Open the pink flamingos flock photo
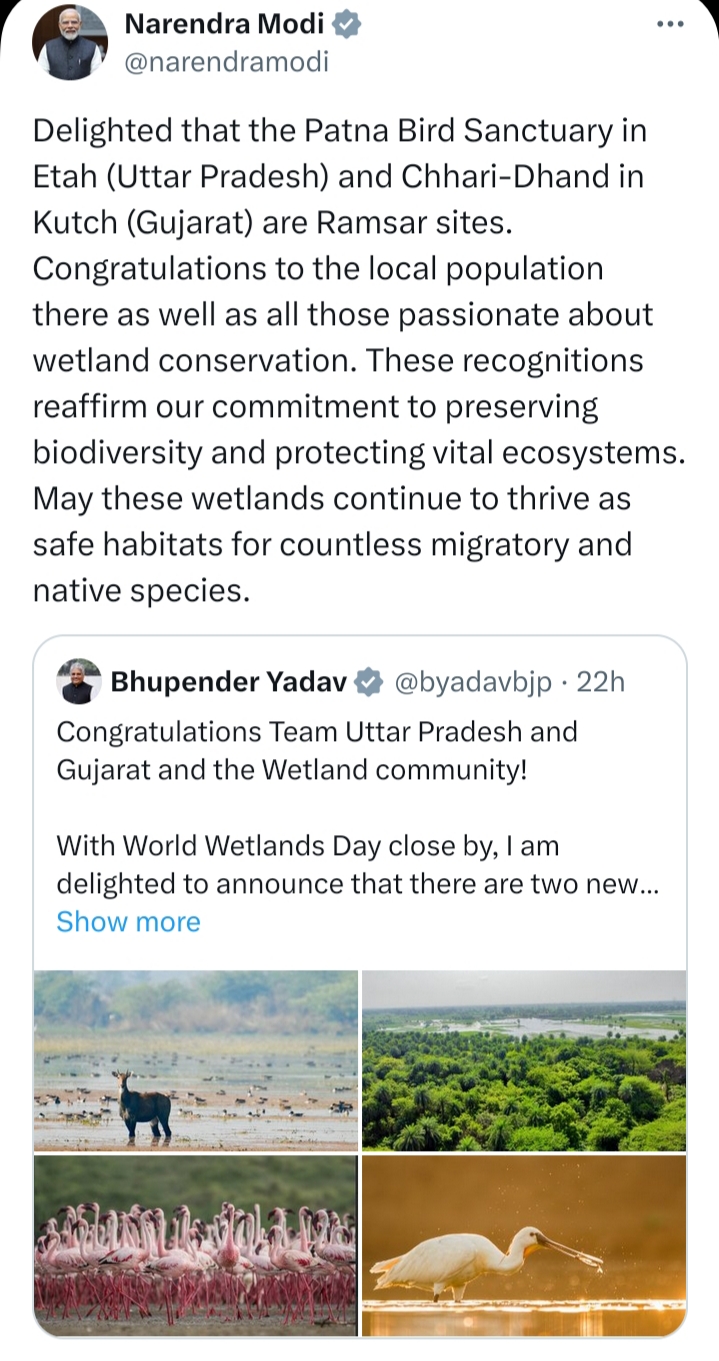719x1361 pixels. point(196,1245)
